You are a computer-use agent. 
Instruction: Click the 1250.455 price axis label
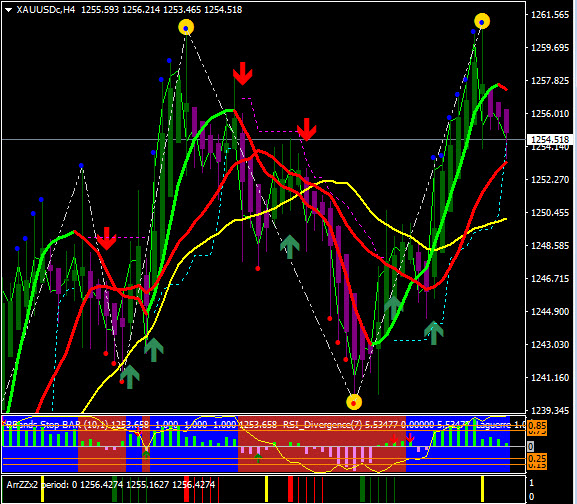point(550,213)
